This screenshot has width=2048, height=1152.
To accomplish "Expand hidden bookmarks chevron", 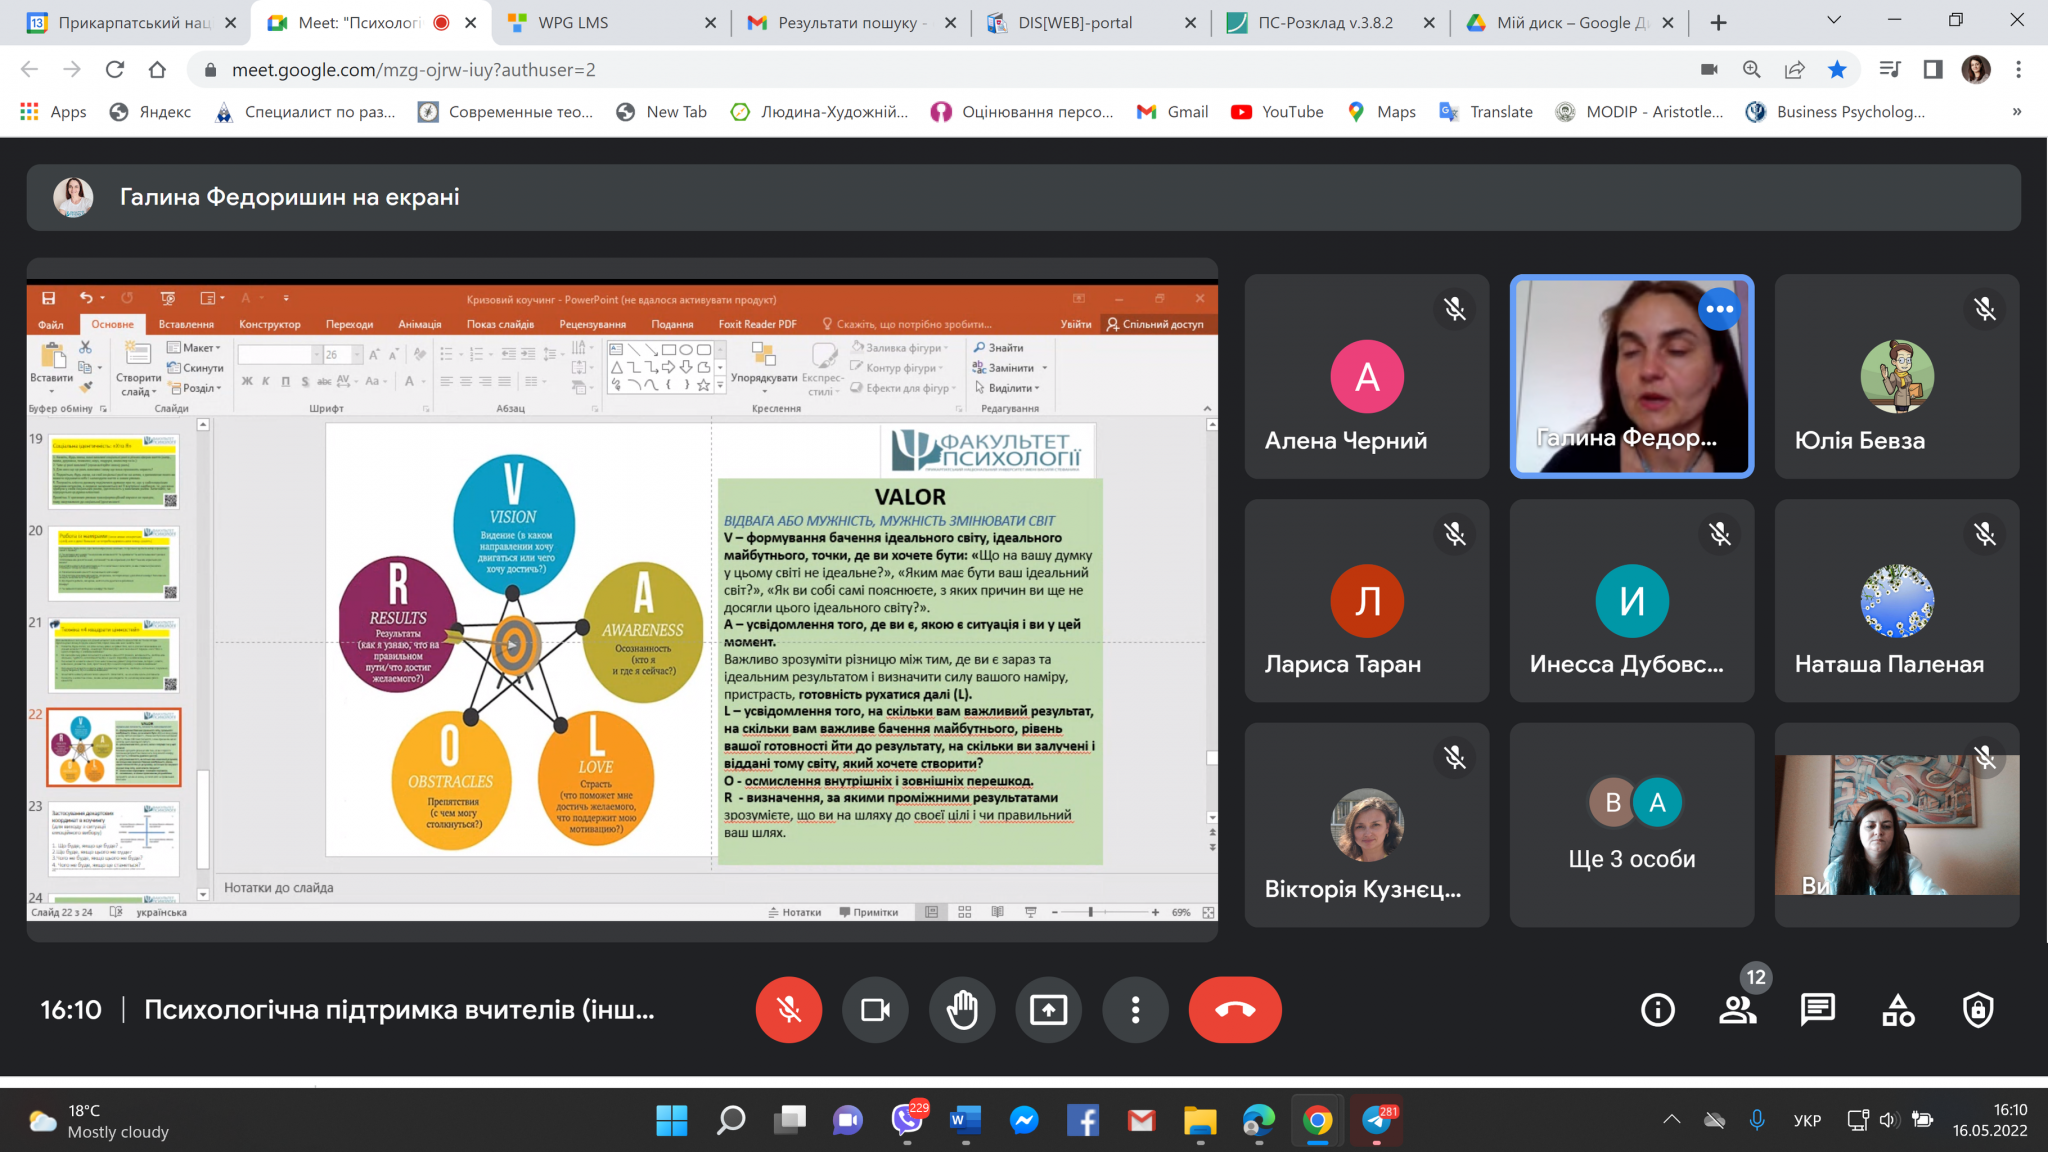I will pos(2017,112).
